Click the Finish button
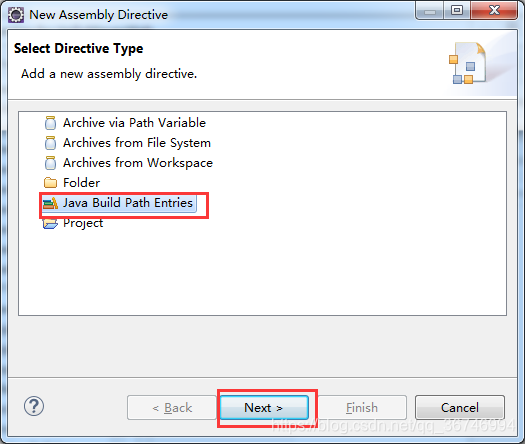Screen dimensions: 525x444 [x=362, y=408]
